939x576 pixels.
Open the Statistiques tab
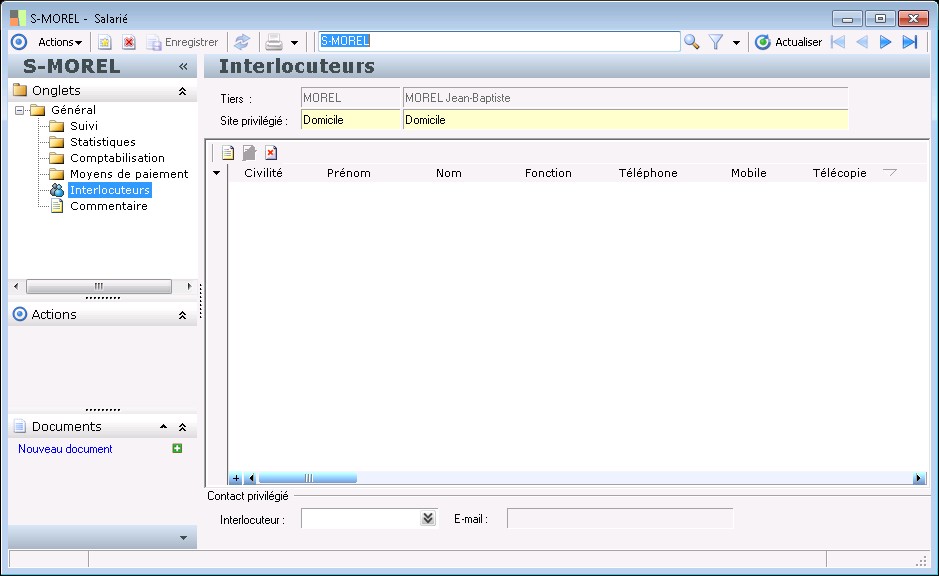[x=103, y=142]
